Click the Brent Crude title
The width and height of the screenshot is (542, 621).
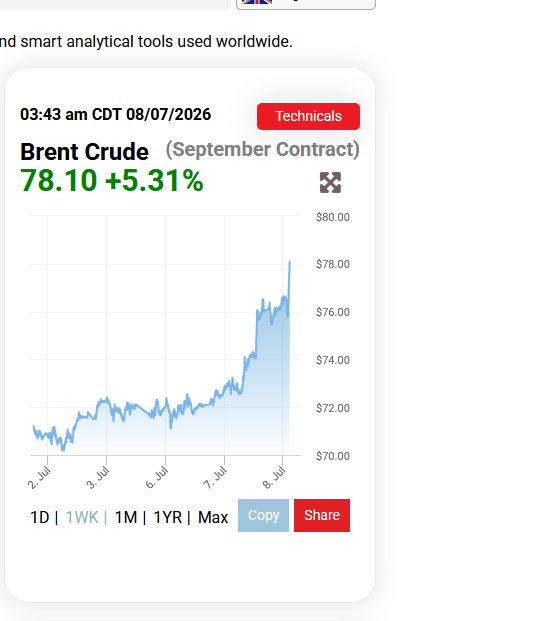[84, 152]
